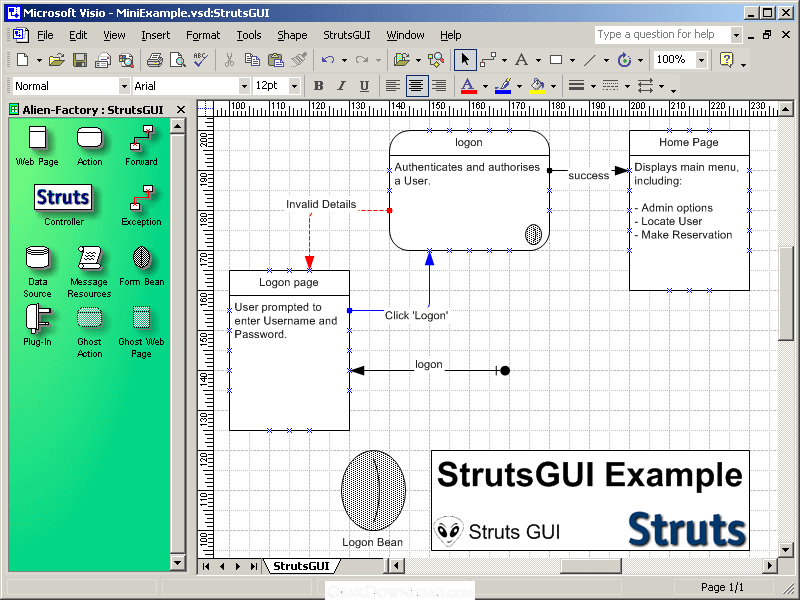This screenshot has width=800, height=600.
Task: Pick the Web Page stencil shape
Action: pyautogui.click(x=37, y=146)
